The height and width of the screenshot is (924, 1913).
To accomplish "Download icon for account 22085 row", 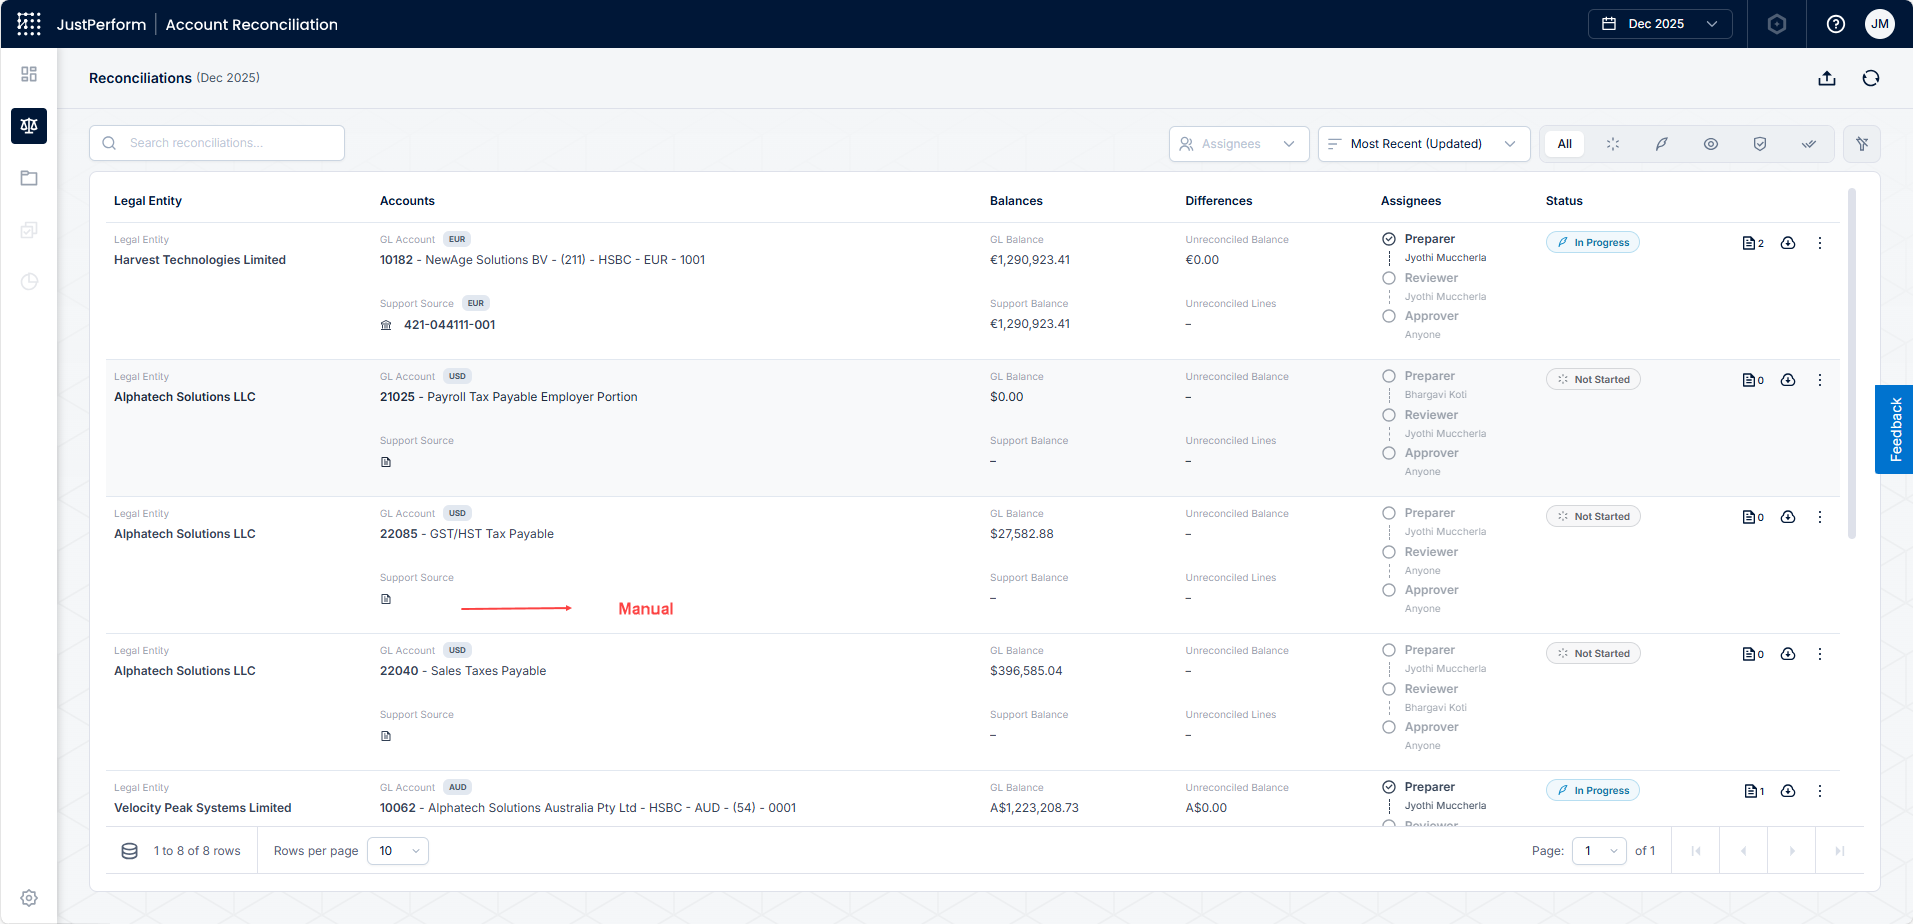I will pos(1788,517).
